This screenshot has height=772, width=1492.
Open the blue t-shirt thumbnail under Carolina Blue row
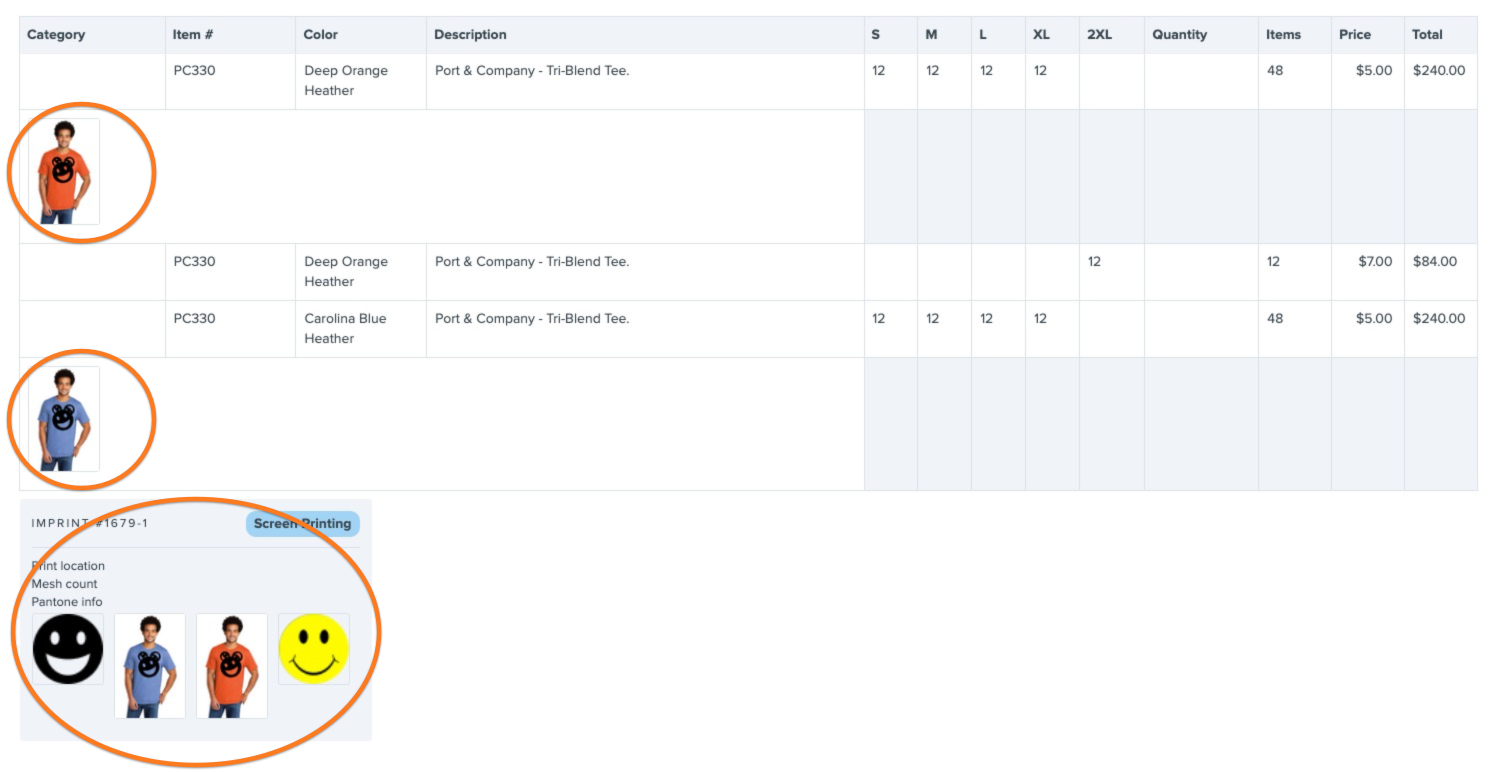pos(64,419)
